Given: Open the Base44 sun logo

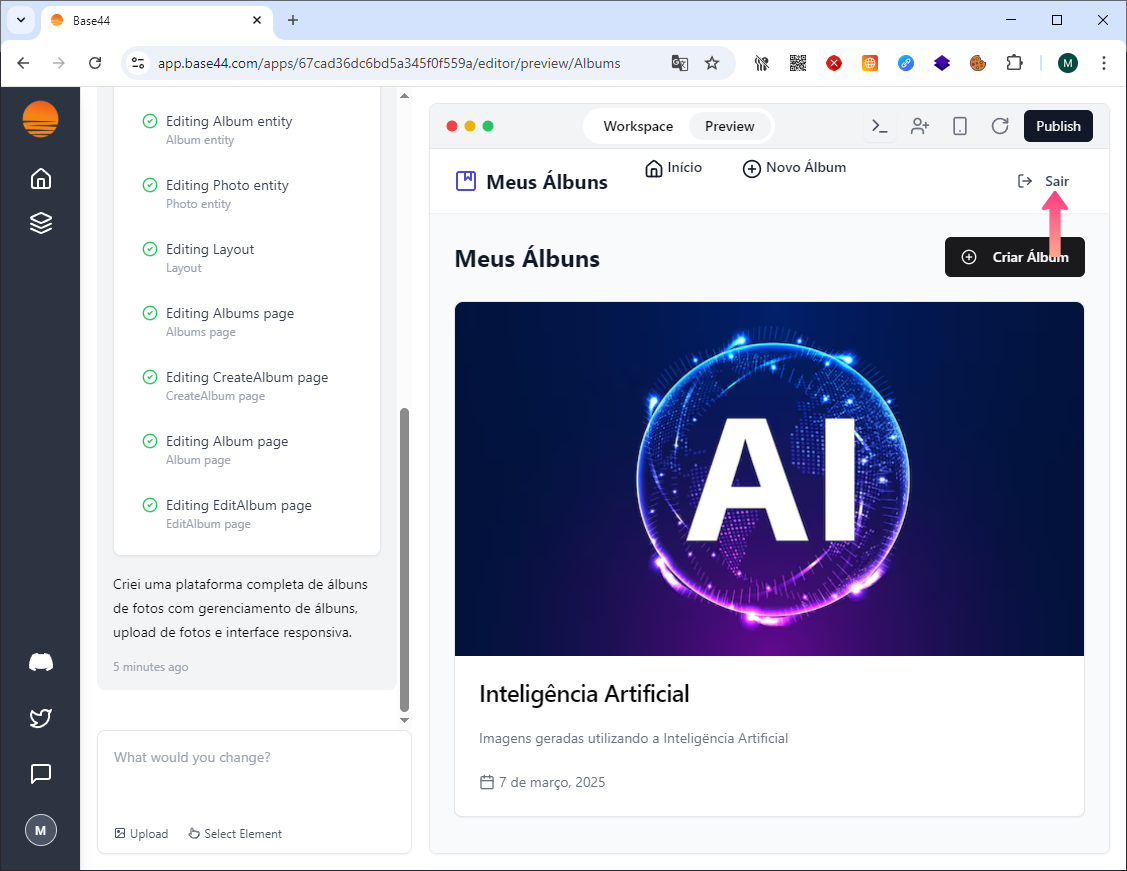Looking at the screenshot, I should 40,119.
